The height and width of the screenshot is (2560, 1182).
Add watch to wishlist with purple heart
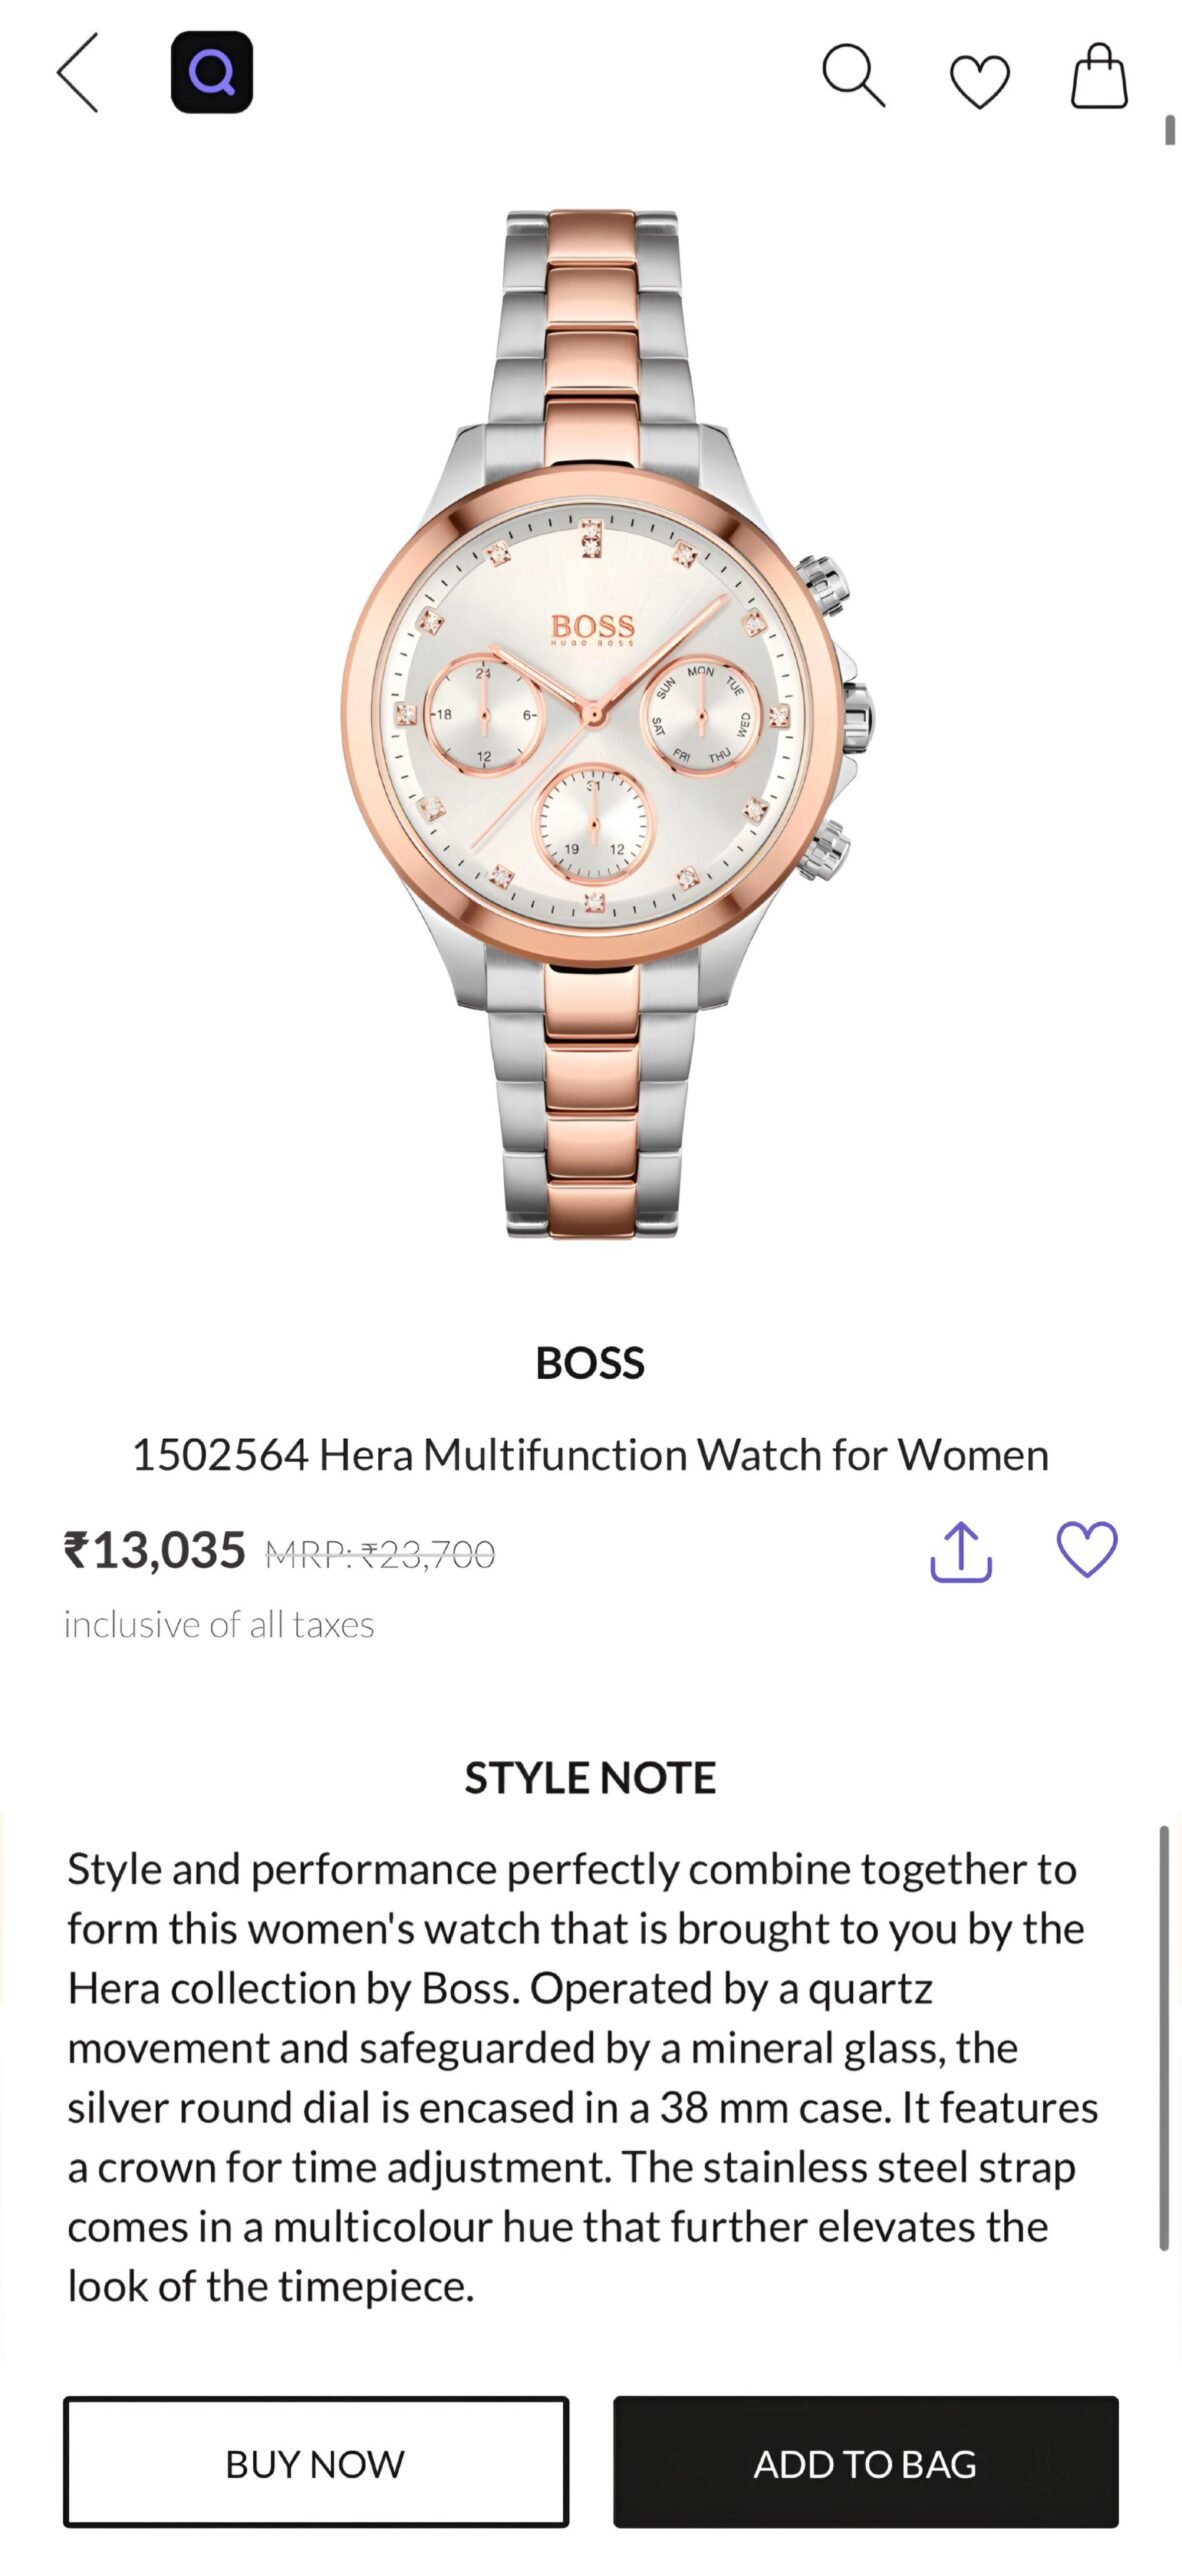(1087, 1550)
